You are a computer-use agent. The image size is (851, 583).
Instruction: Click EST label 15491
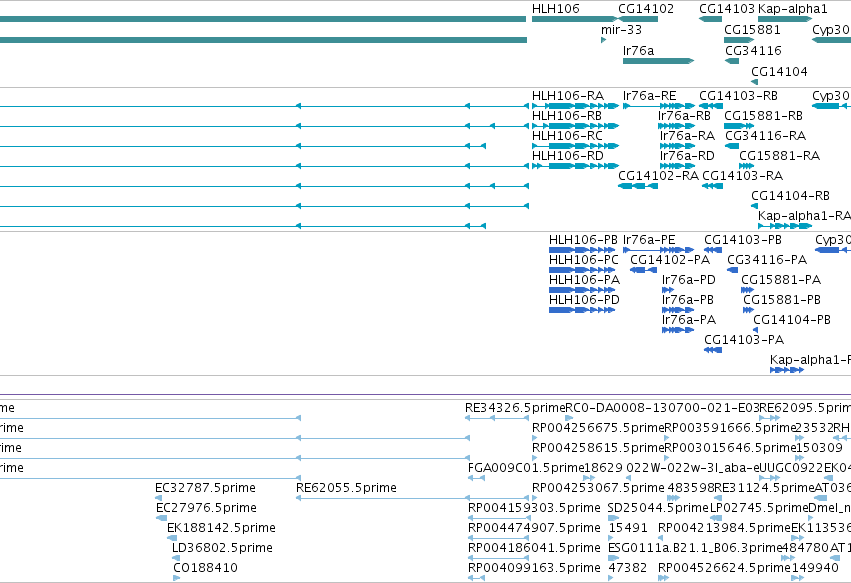point(628,528)
